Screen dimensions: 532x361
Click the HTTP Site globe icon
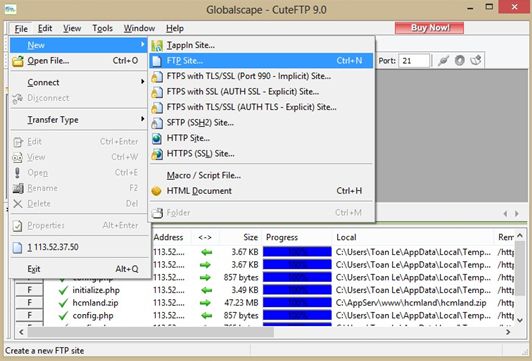[157, 138]
